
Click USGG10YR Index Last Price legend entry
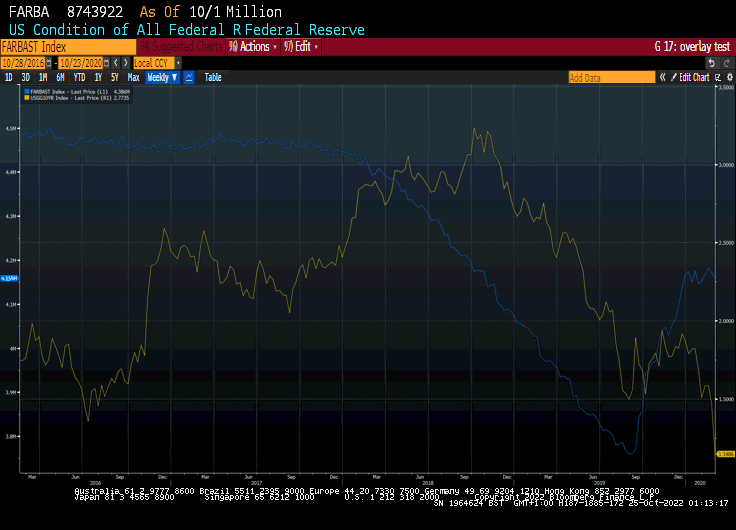click(x=77, y=98)
